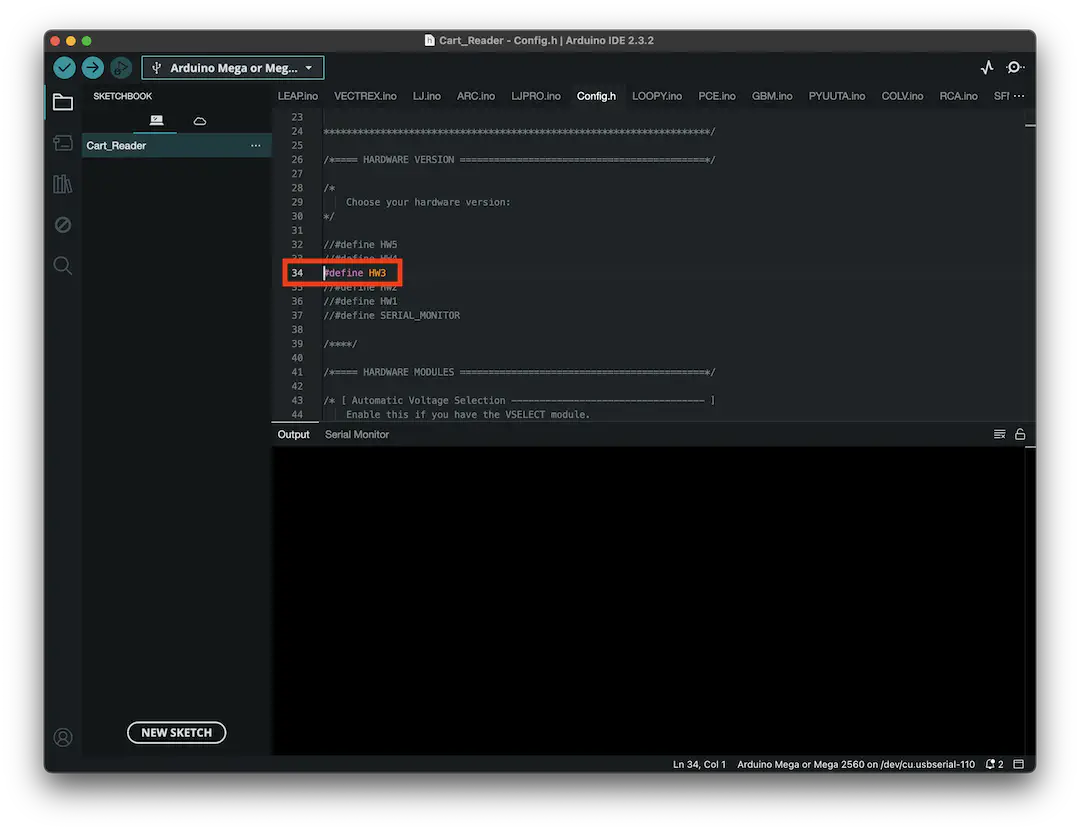
Task: Open the Boards Manager sidebar icon
Action: [x=63, y=143]
